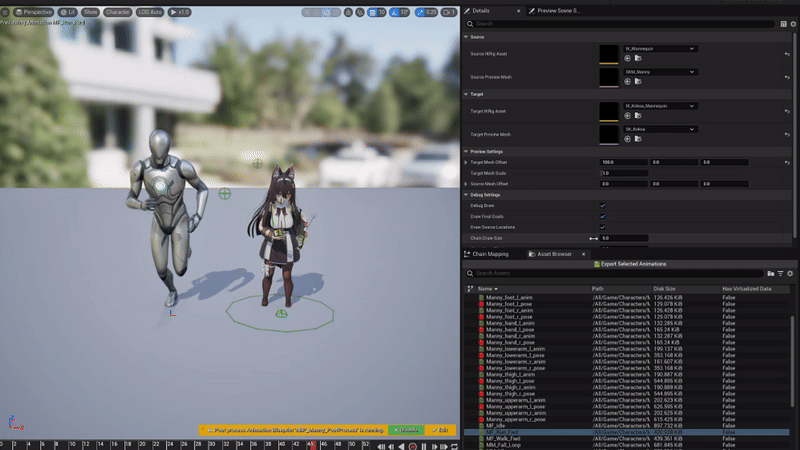Select the transform gizmo mode group

(321, 12)
